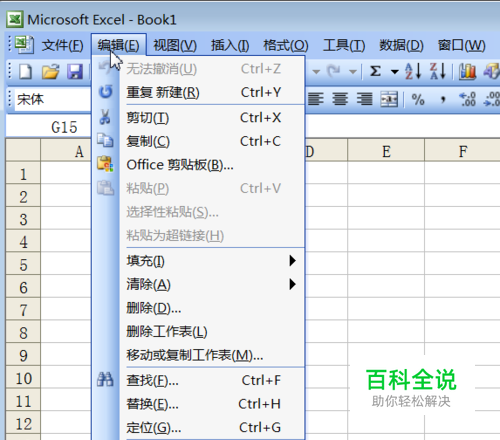Screen dimensions: 500x440
Task: Apply Percent Style format icon
Action: (x=418, y=99)
